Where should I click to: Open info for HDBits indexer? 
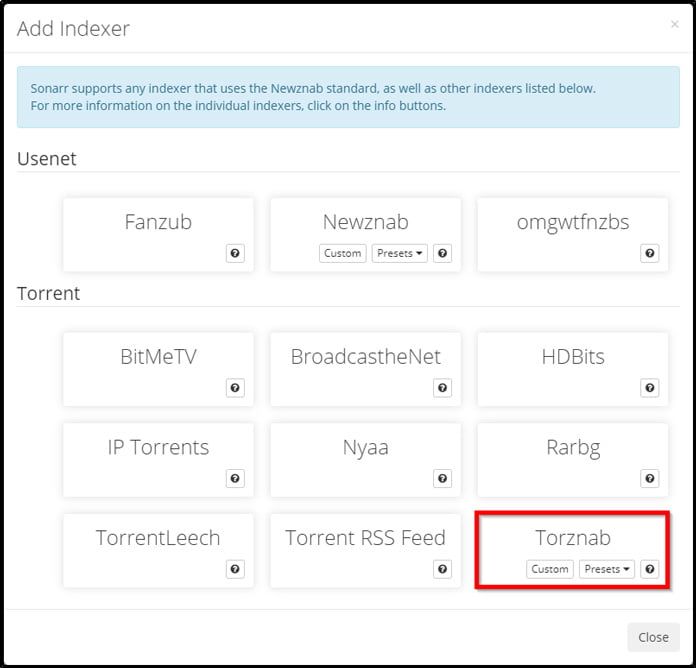pyautogui.click(x=649, y=388)
